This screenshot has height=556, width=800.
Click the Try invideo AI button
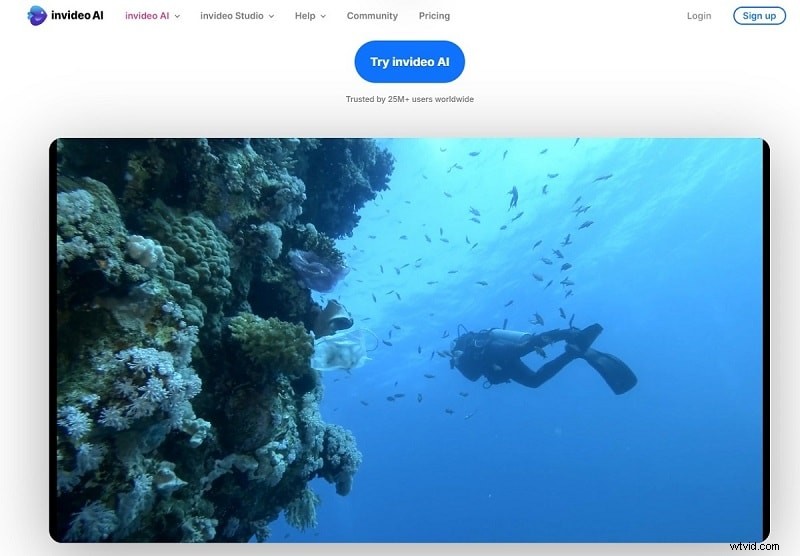click(409, 62)
